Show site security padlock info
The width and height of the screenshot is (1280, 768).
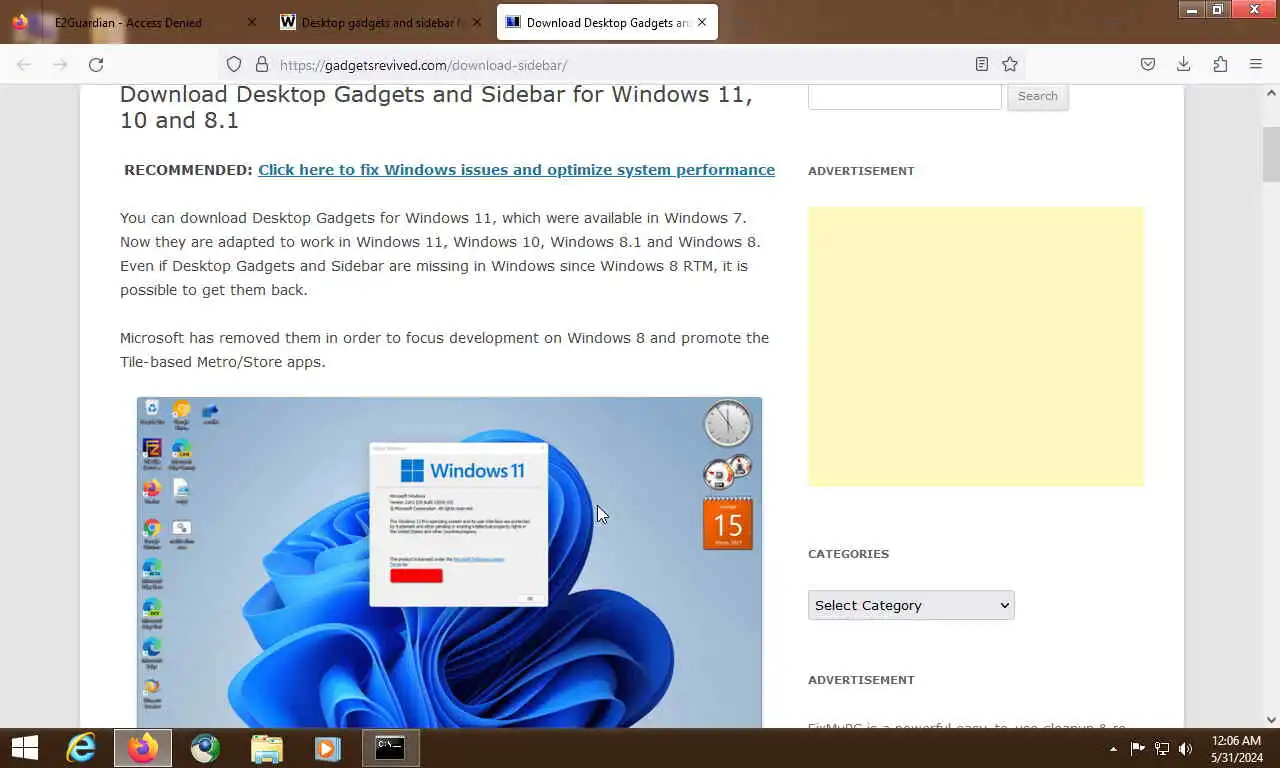tap(262, 65)
